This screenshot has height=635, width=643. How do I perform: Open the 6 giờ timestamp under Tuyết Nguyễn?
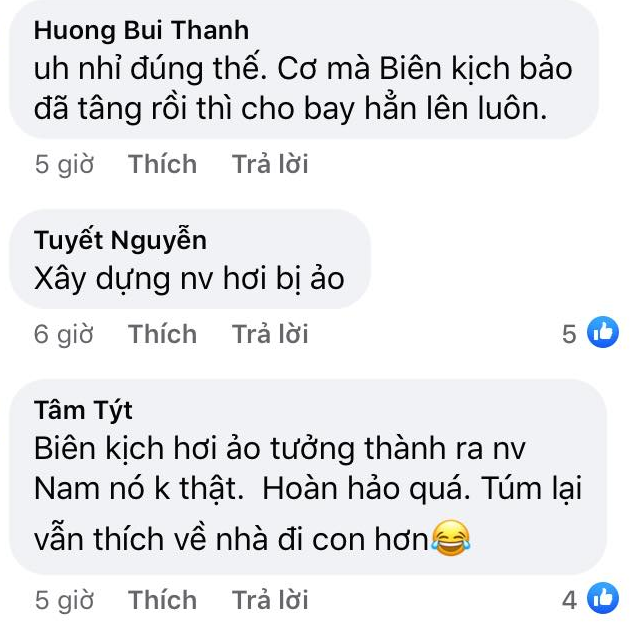tap(64, 334)
